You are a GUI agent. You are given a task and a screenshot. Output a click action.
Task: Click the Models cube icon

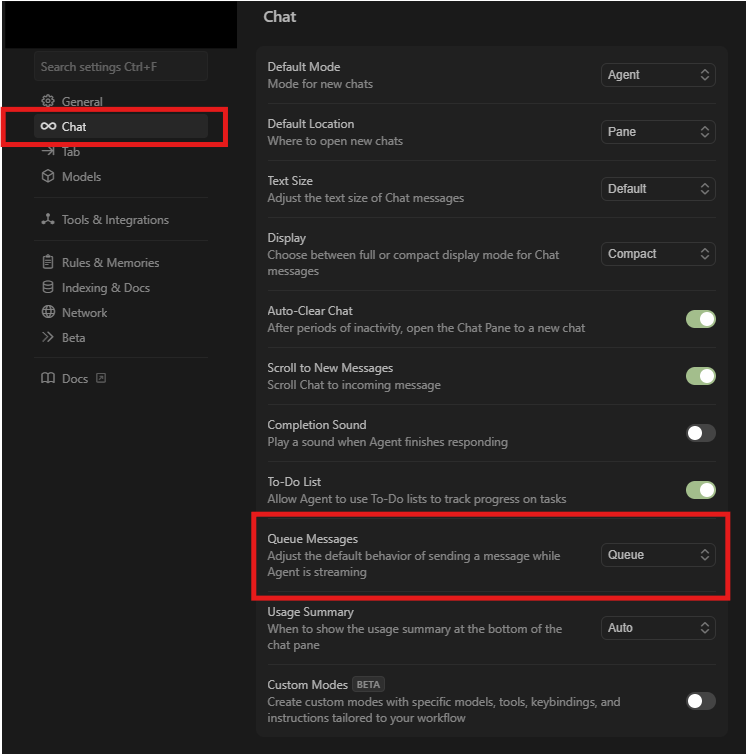48,176
